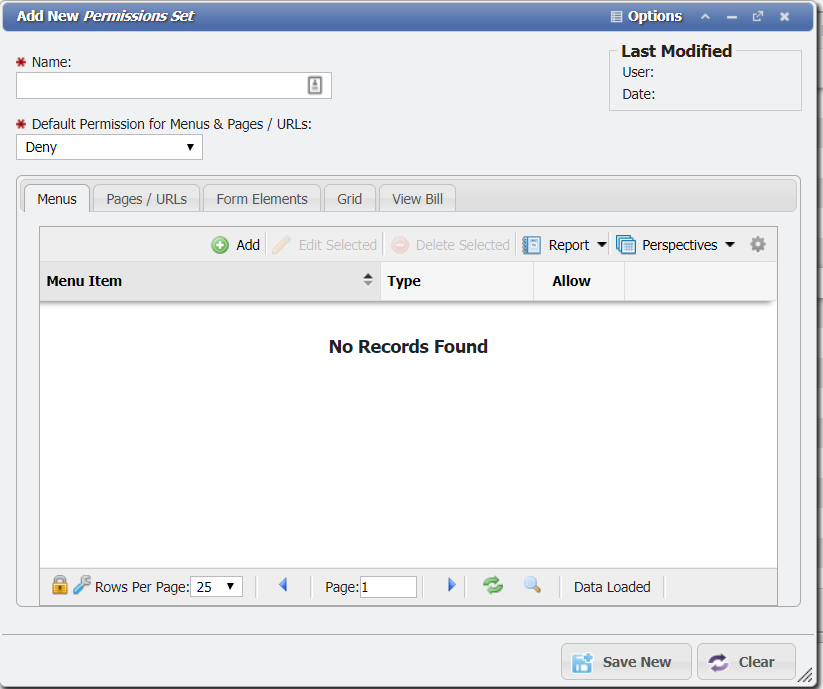Open the grid search magnifier
823x689 pixels.
(532, 586)
